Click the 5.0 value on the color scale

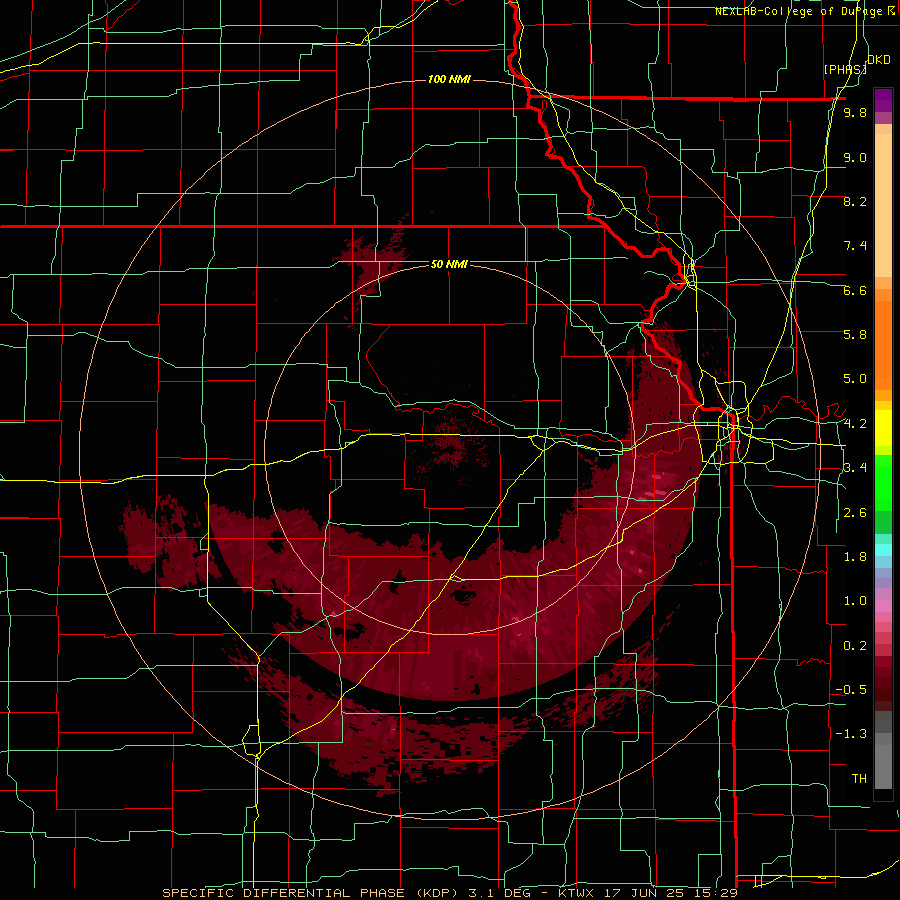(x=855, y=379)
